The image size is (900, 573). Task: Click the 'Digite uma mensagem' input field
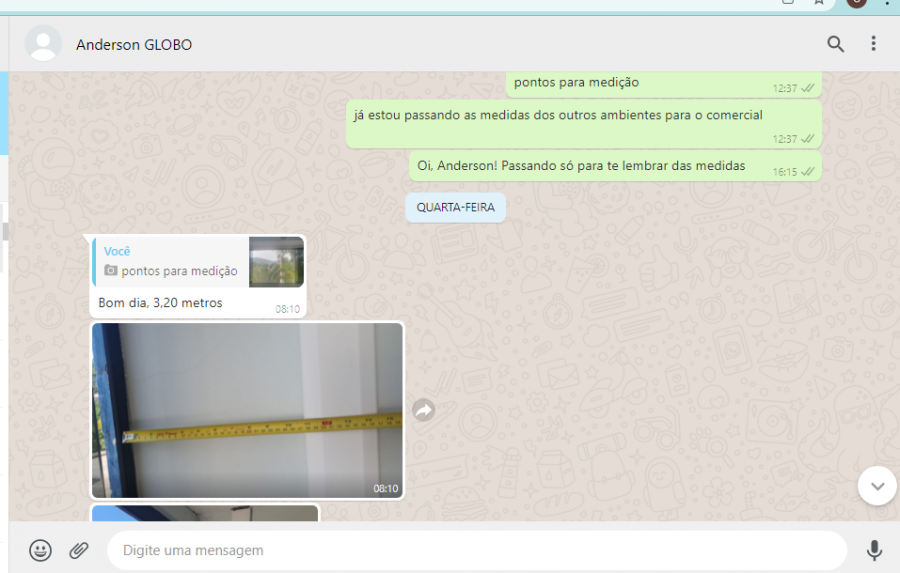click(477, 550)
